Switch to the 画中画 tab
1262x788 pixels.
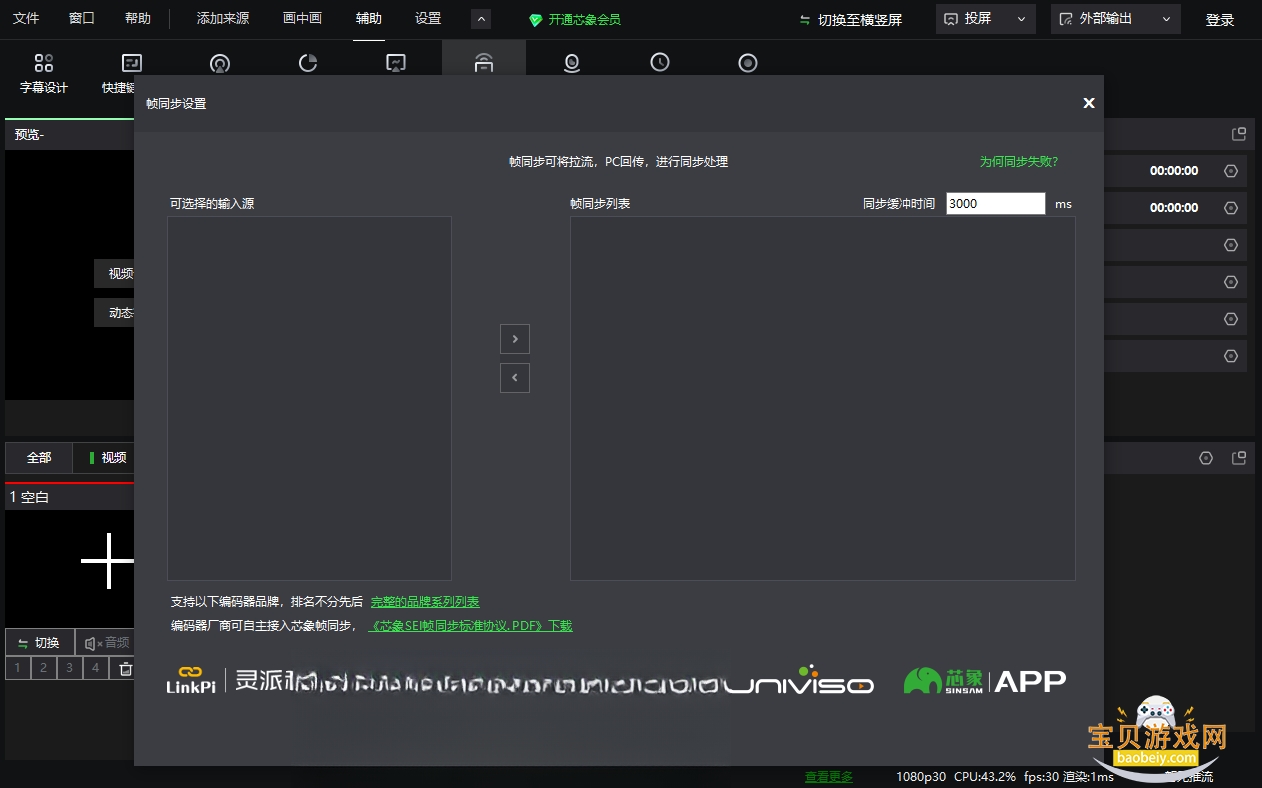303,18
